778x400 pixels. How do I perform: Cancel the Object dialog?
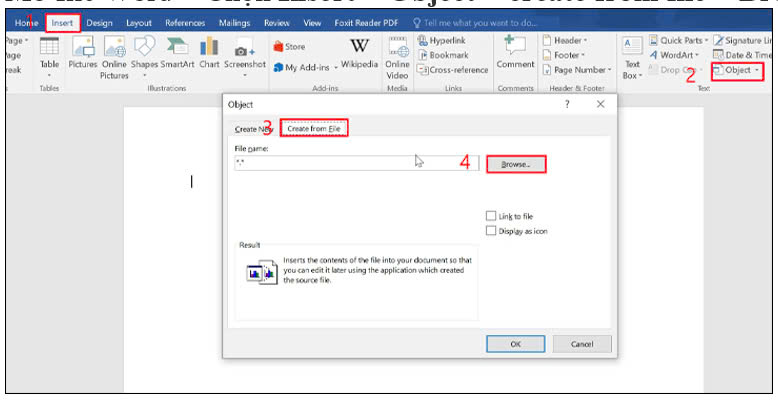[x=582, y=344]
